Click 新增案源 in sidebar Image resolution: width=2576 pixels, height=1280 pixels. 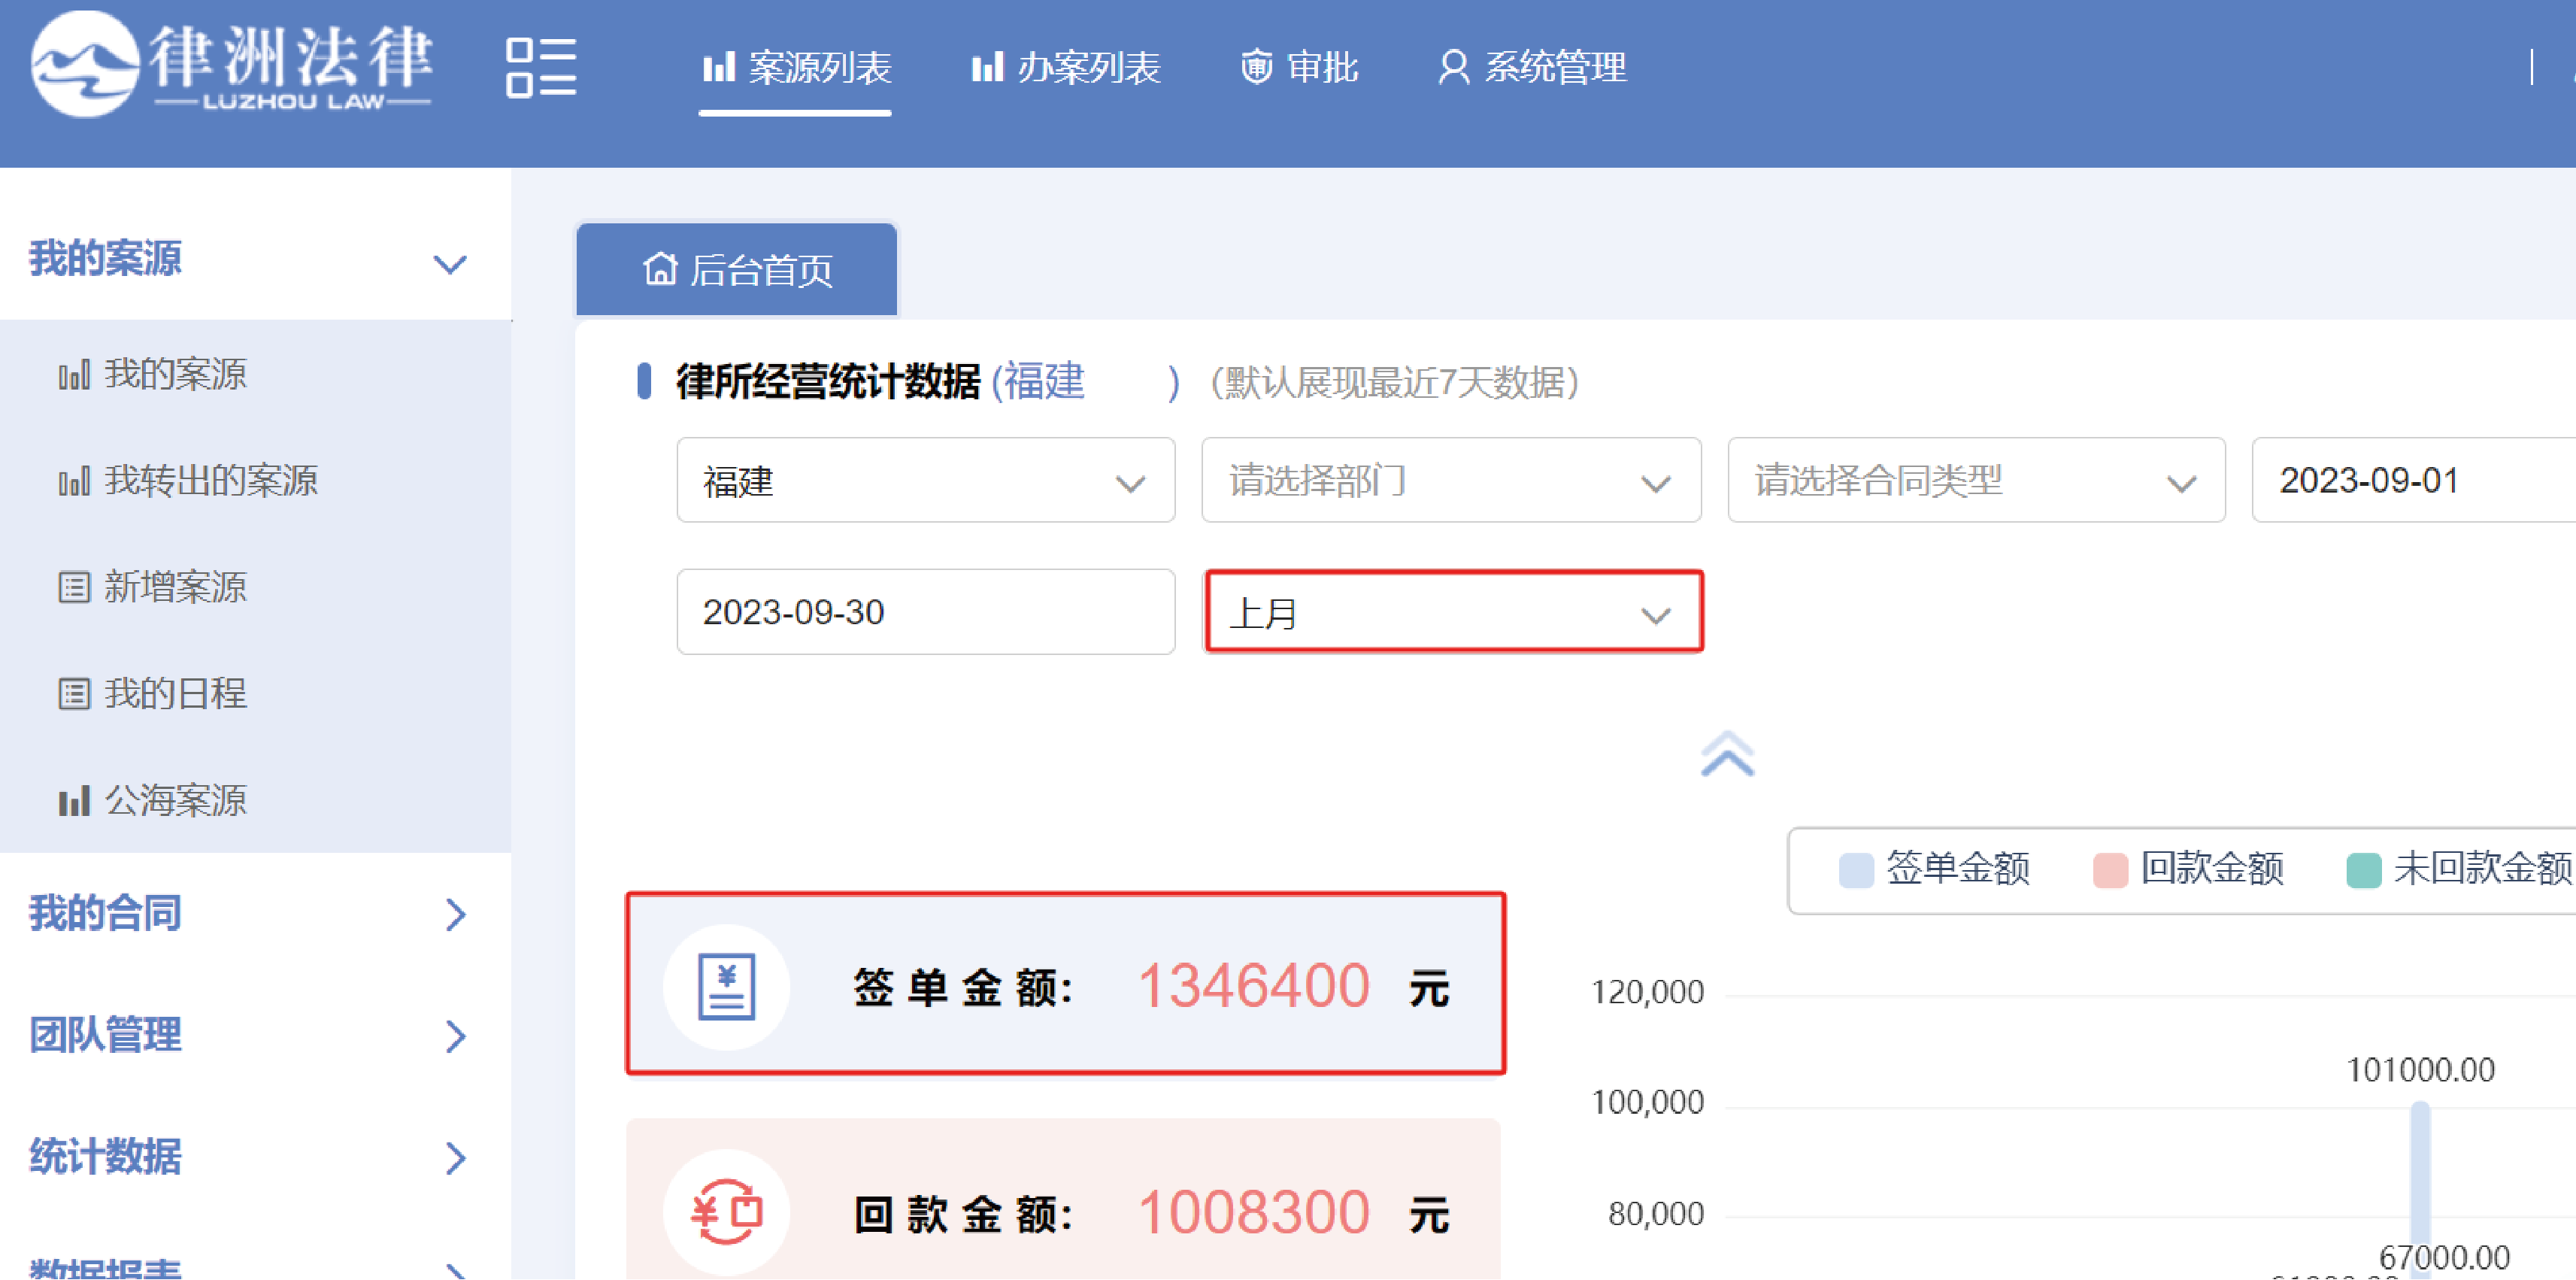coord(175,587)
